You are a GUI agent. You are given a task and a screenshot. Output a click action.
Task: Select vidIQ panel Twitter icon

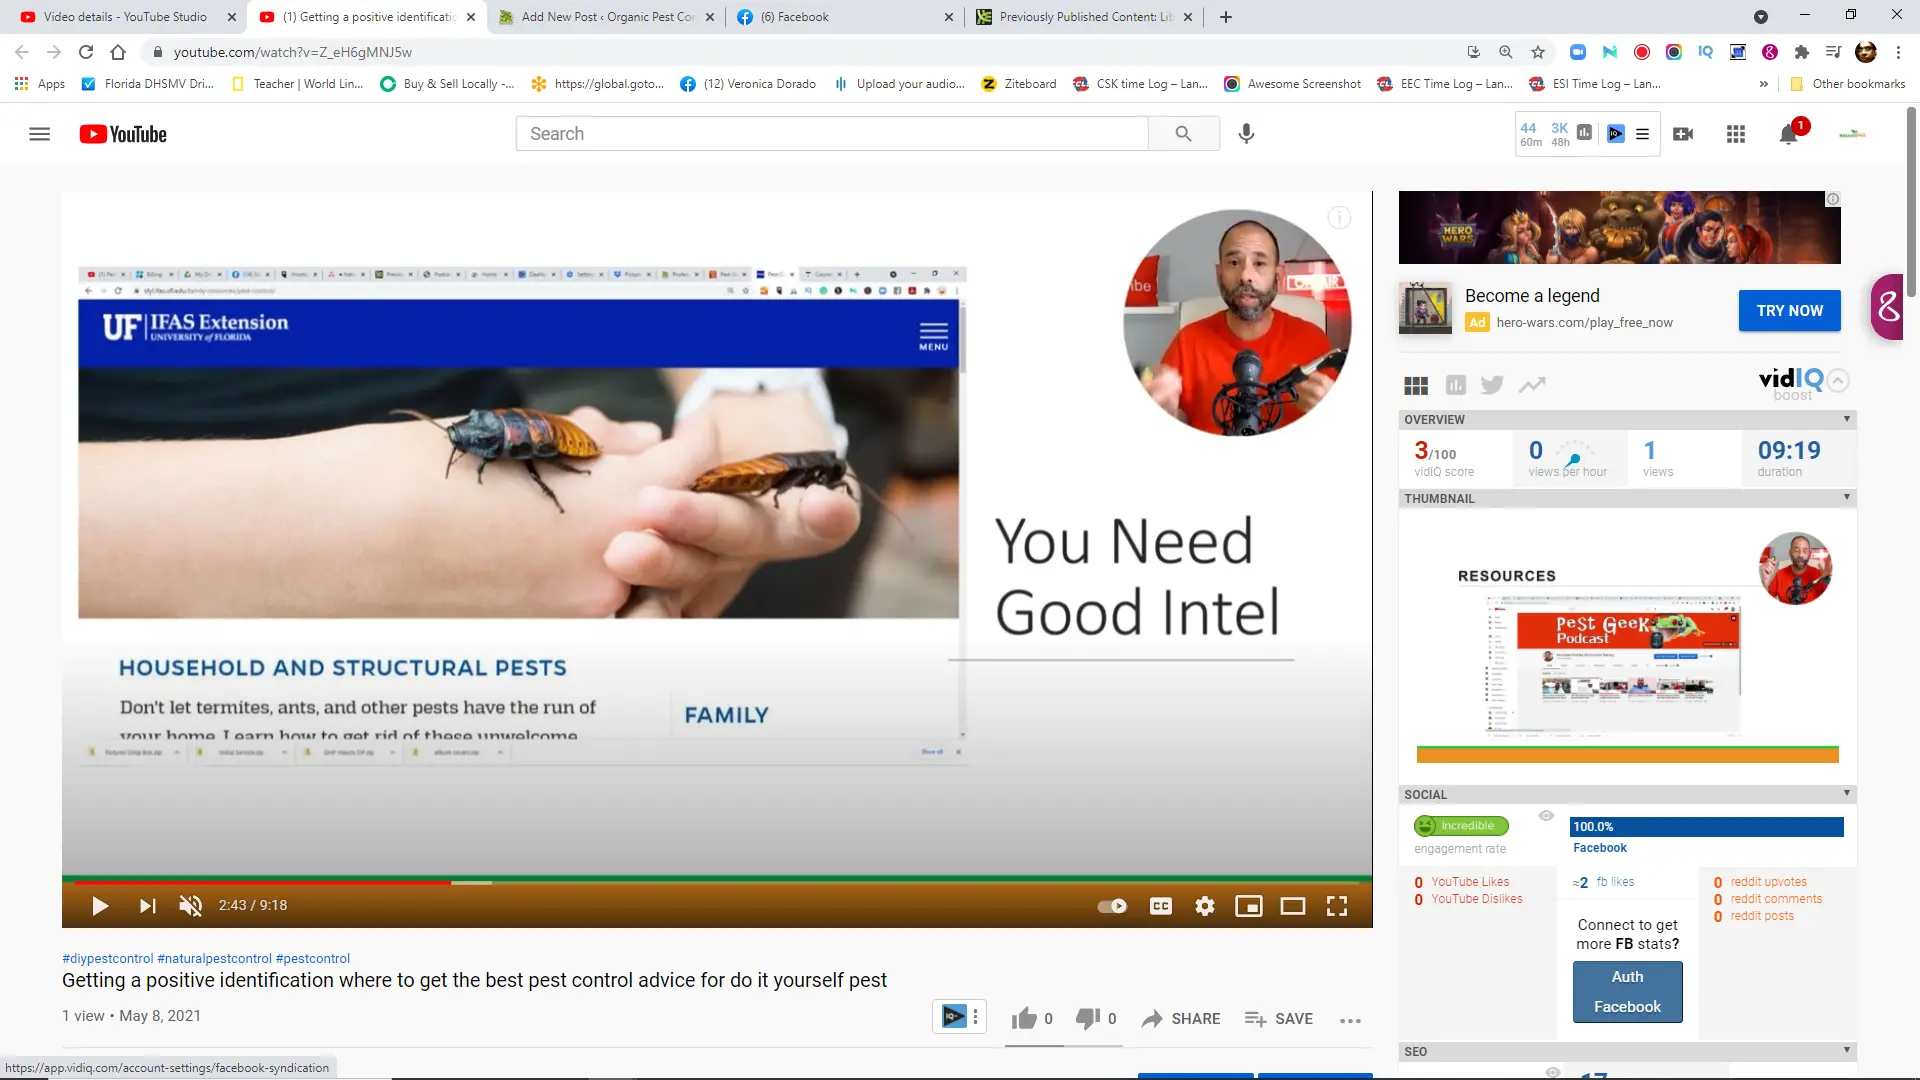[x=1492, y=385]
